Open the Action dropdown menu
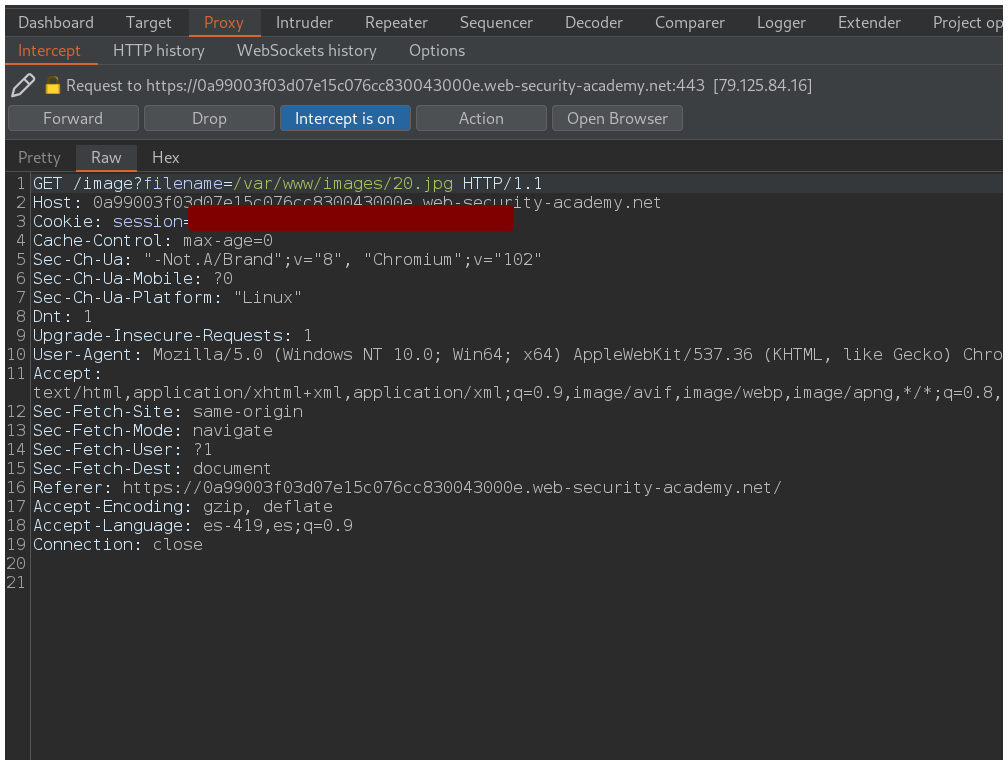 481,118
